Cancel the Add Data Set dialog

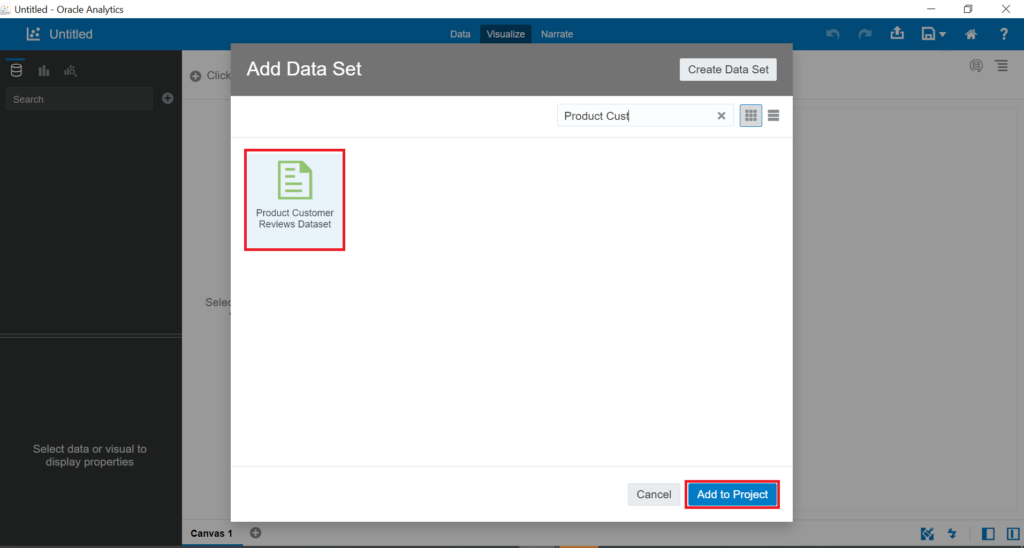tap(654, 494)
